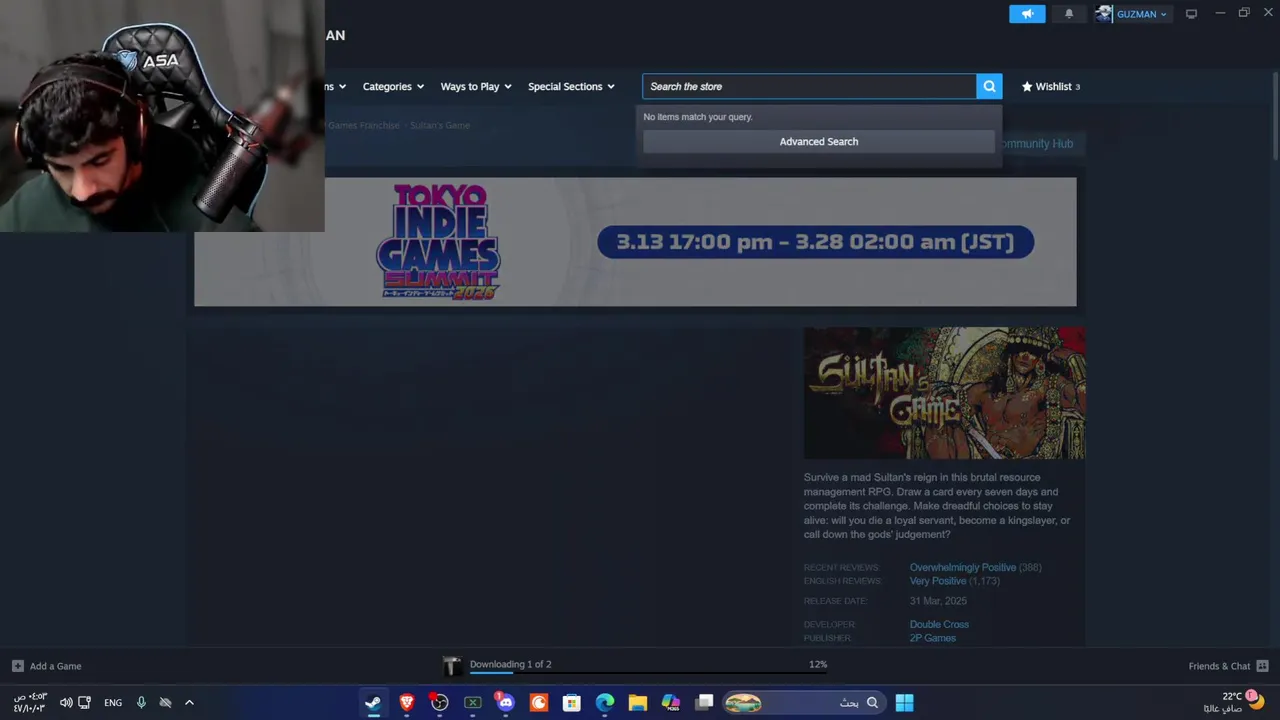Click the Big Picture mode monitor icon
Screen dimensions: 1280x720
pos(1191,14)
